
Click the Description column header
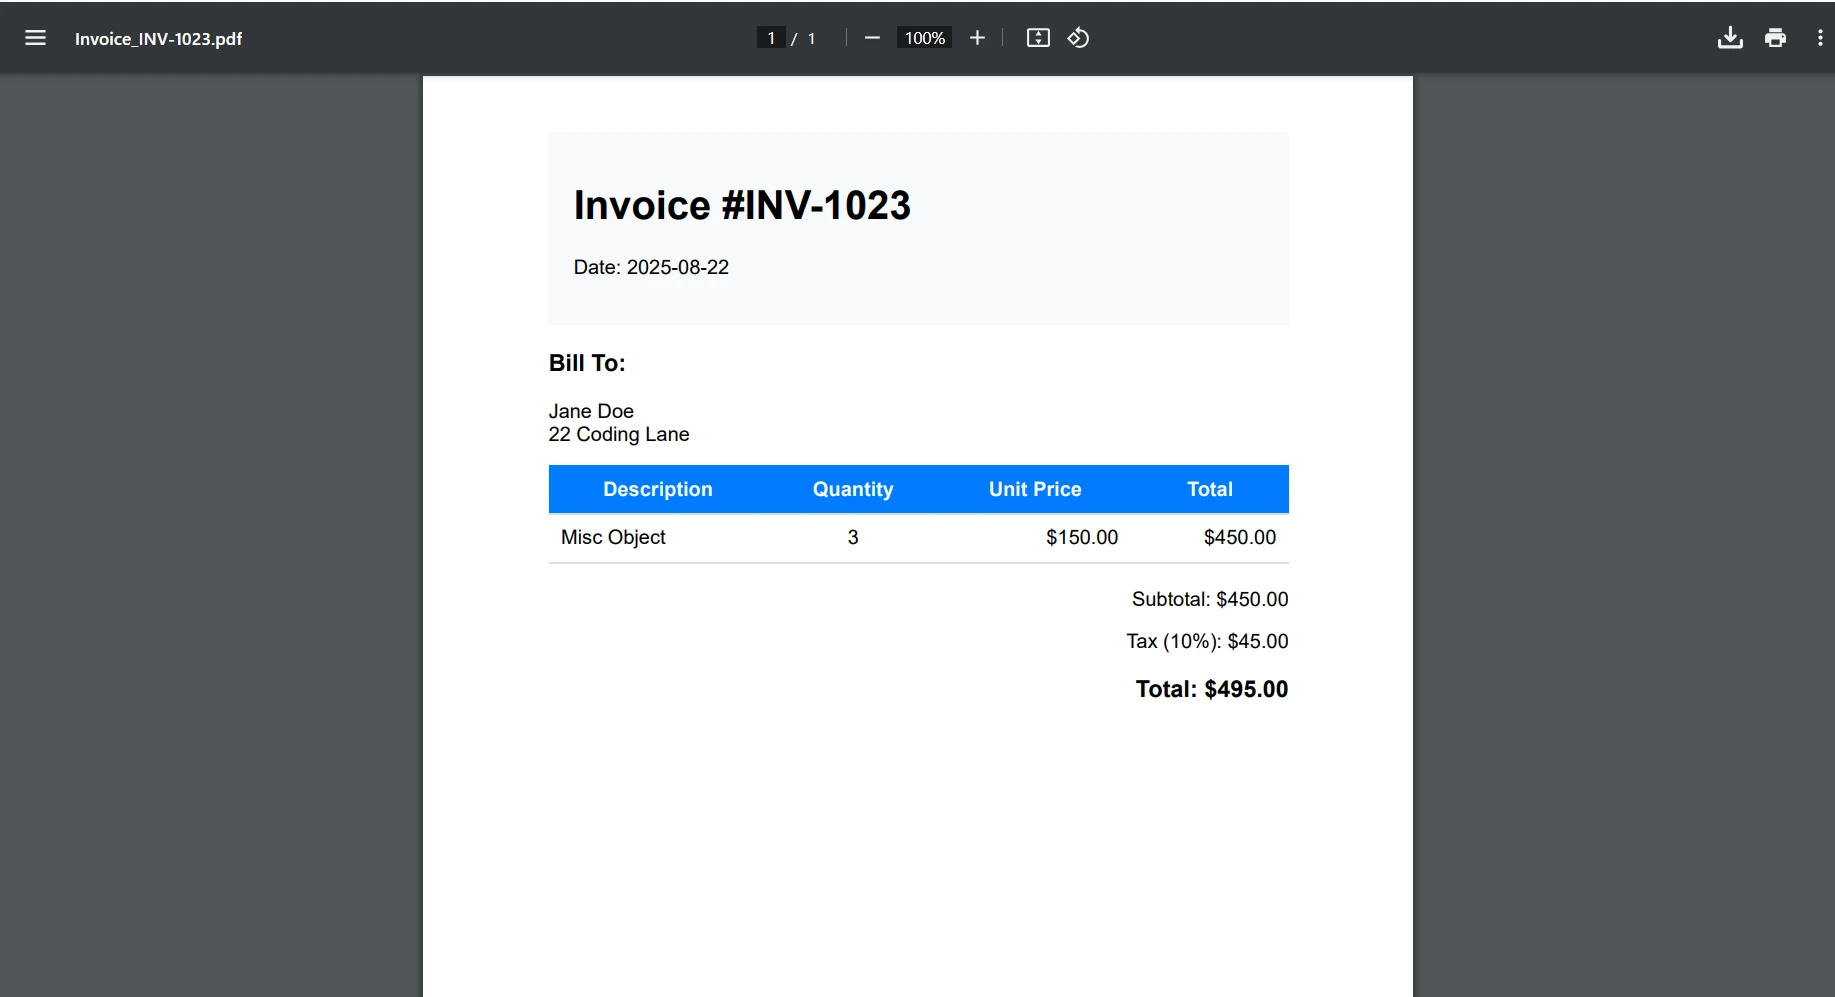[657, 489]
